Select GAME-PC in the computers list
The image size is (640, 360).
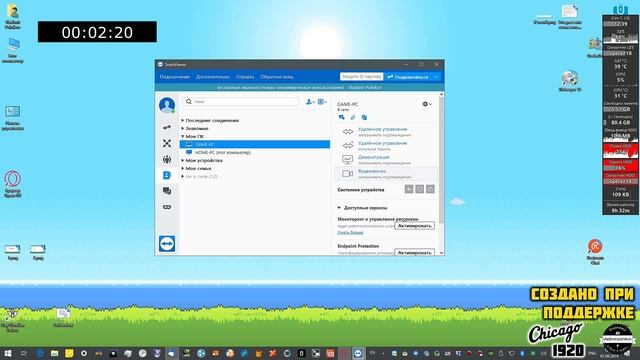point(255,144)
